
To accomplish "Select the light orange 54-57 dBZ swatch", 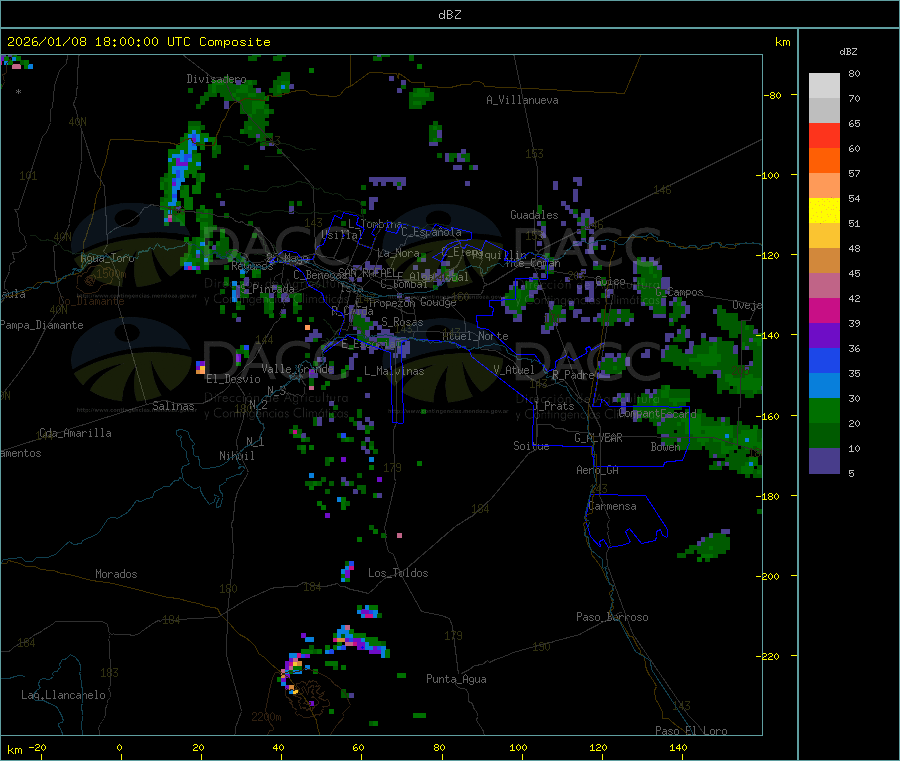I will coord(824,185).
